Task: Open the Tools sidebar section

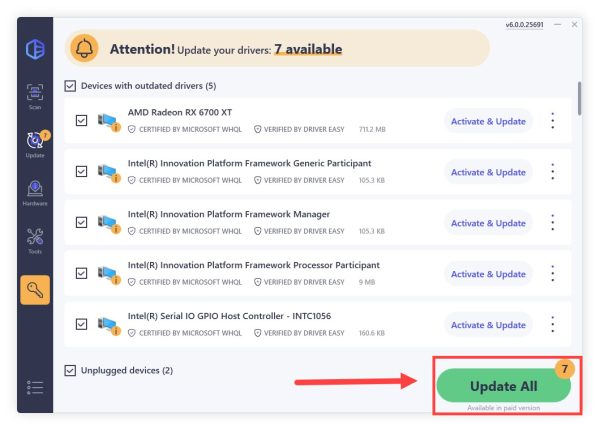Action: pyautogui.click(x=34, y=240)
